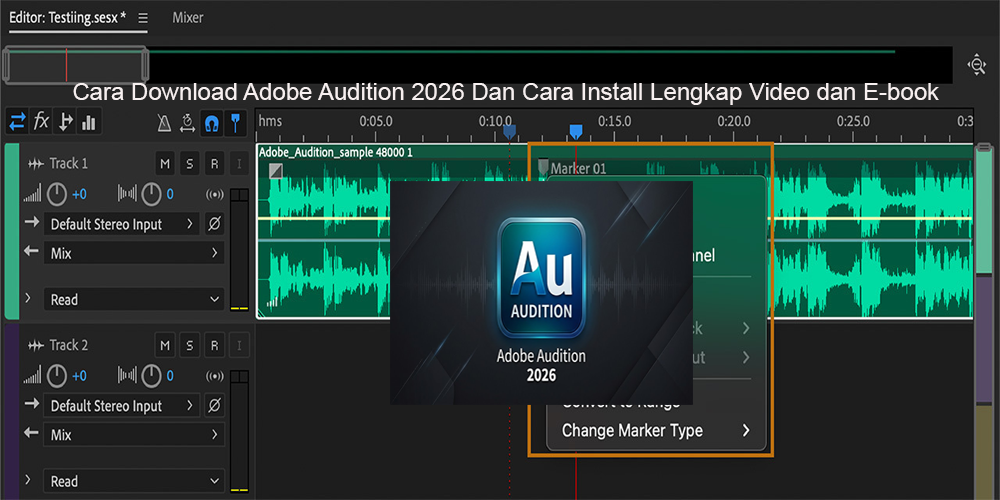The height and width of the screenshot is (500, 1000).
Task: Expand Track 2 automation section arrow
Action: 28,480
